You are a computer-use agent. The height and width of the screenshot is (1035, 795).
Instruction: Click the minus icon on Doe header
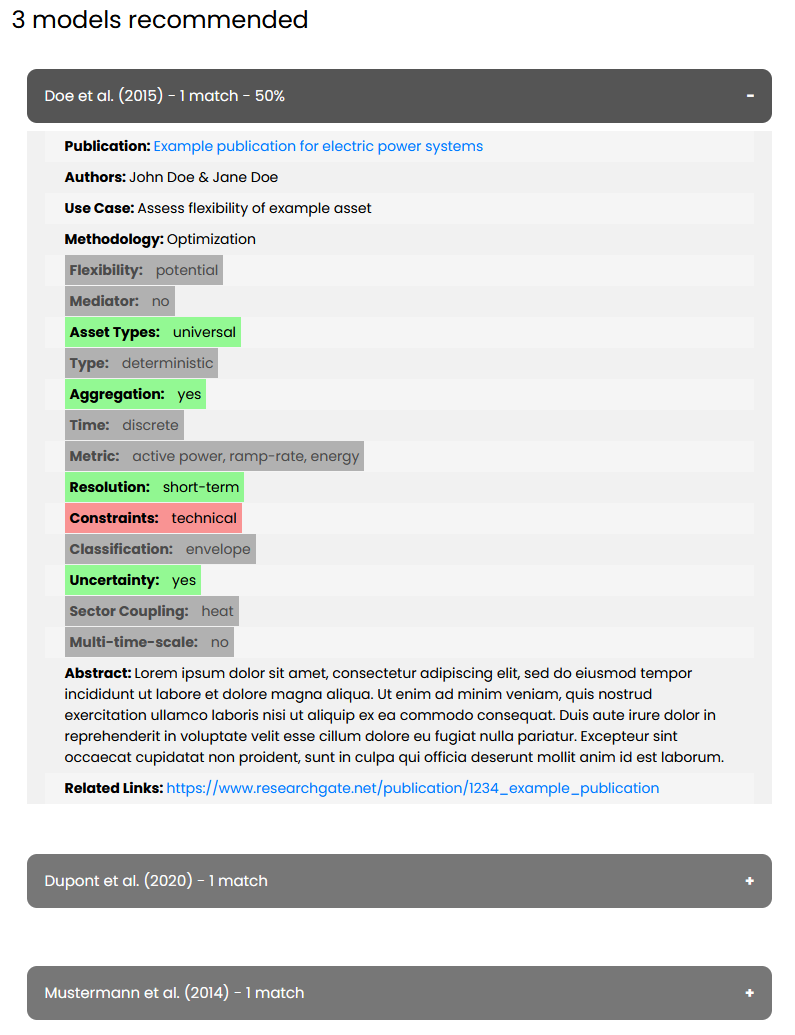(750, 96)
